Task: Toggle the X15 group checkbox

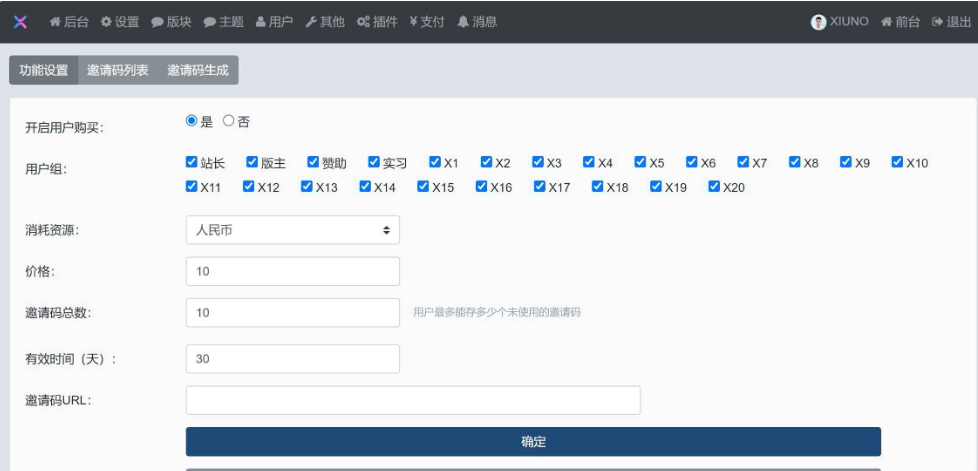Action: pyautogui.click(x=423, y=186)
